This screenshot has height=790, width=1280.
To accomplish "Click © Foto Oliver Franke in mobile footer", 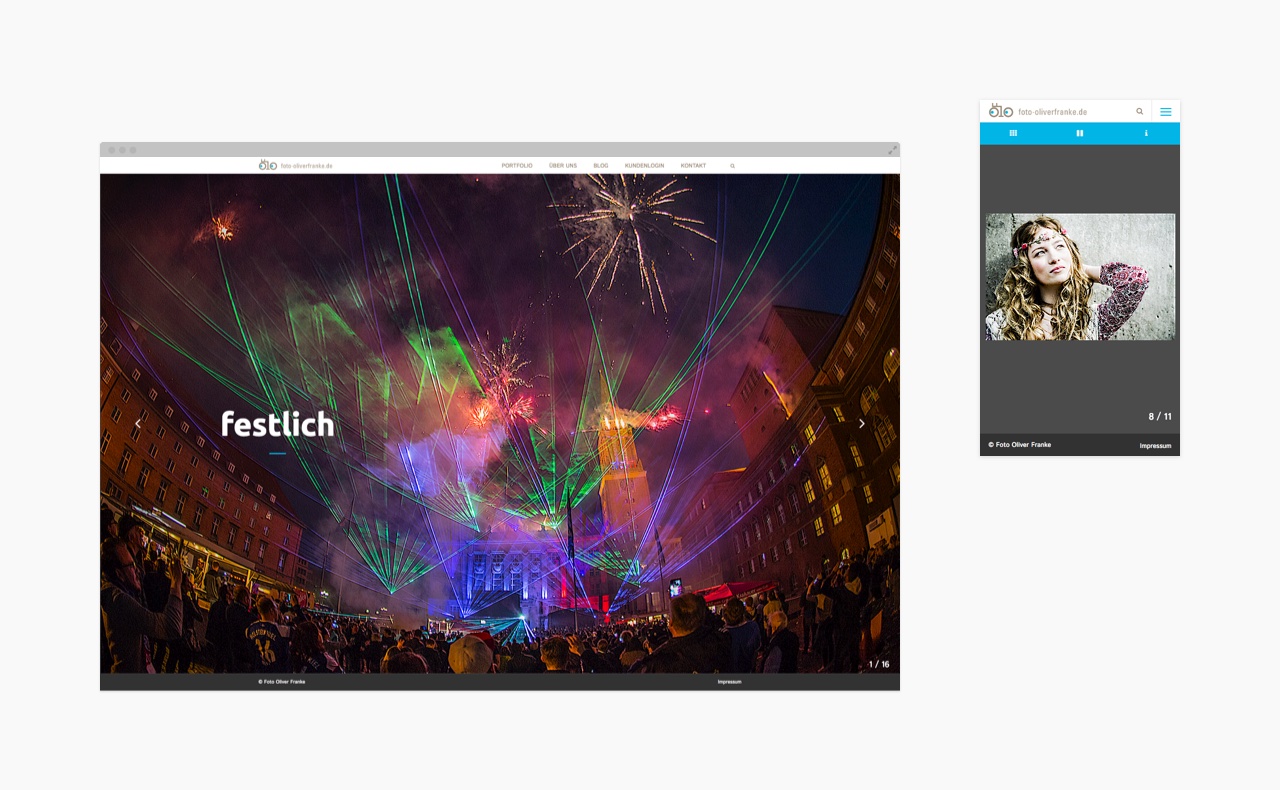I will coord(1020,445).
